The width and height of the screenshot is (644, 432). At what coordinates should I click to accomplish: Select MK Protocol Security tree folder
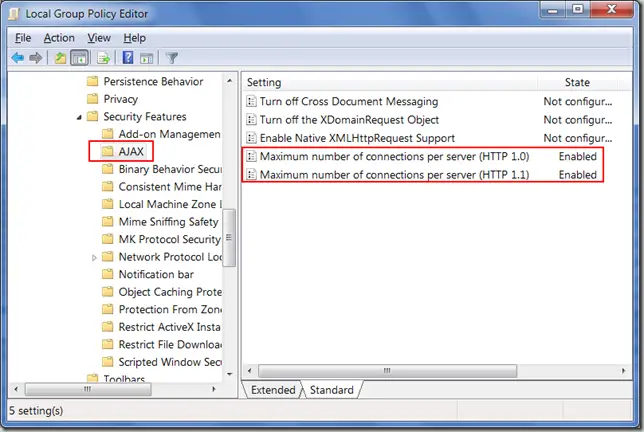(x=170, y=239)
